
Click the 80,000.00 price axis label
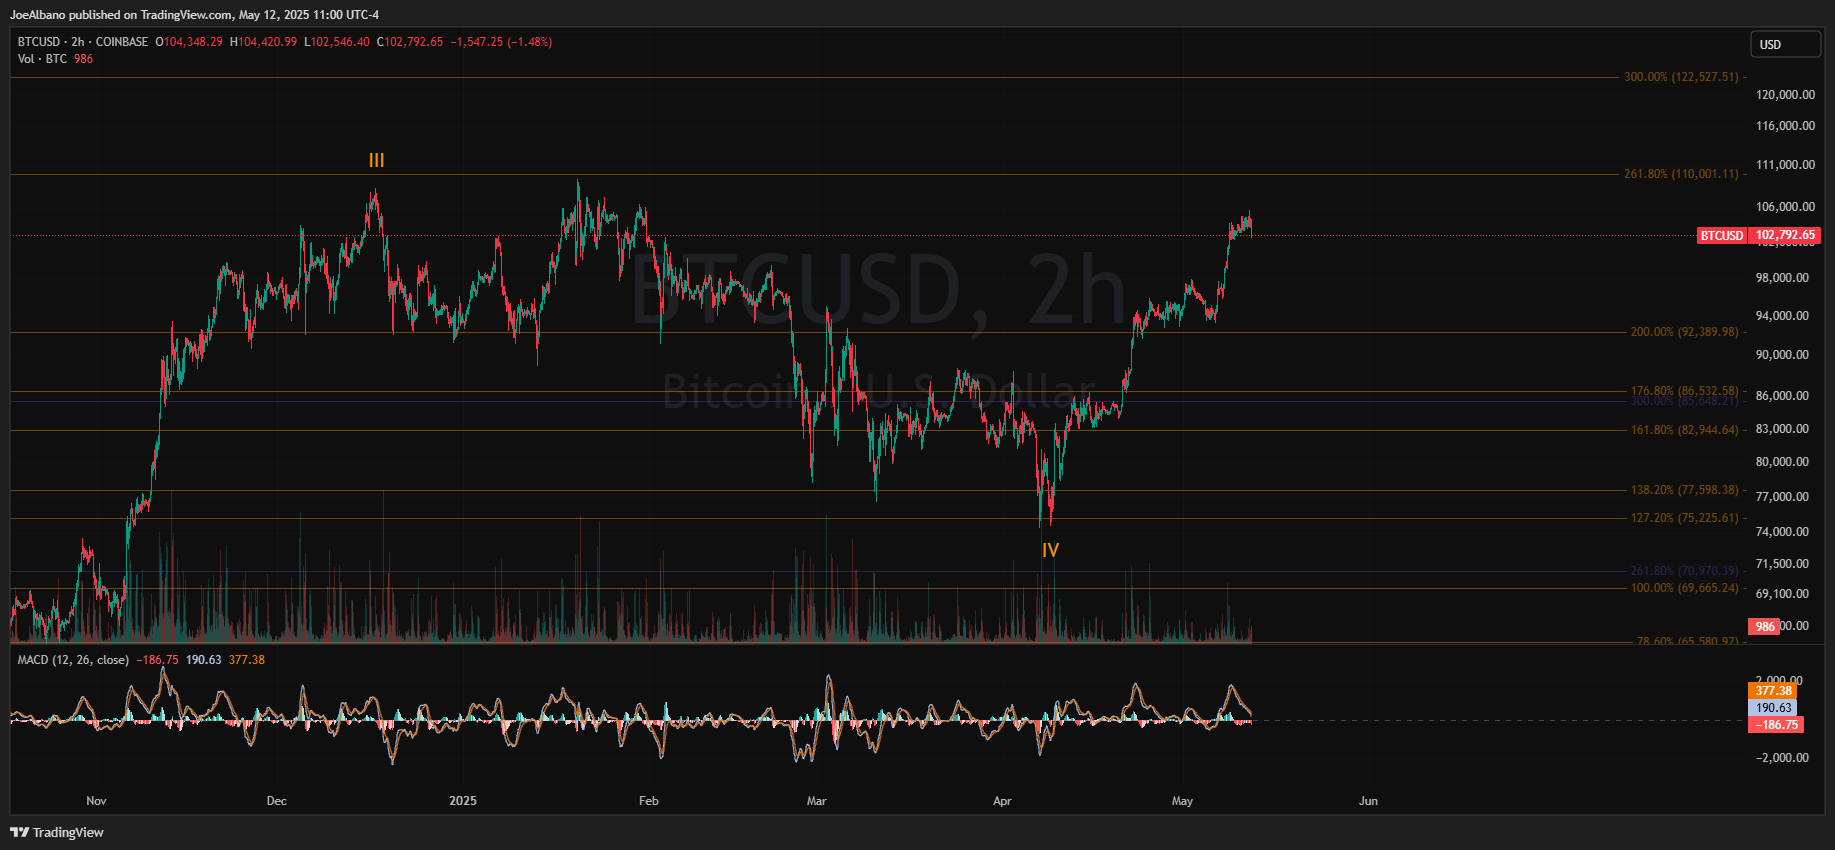tap(1782, 462)
